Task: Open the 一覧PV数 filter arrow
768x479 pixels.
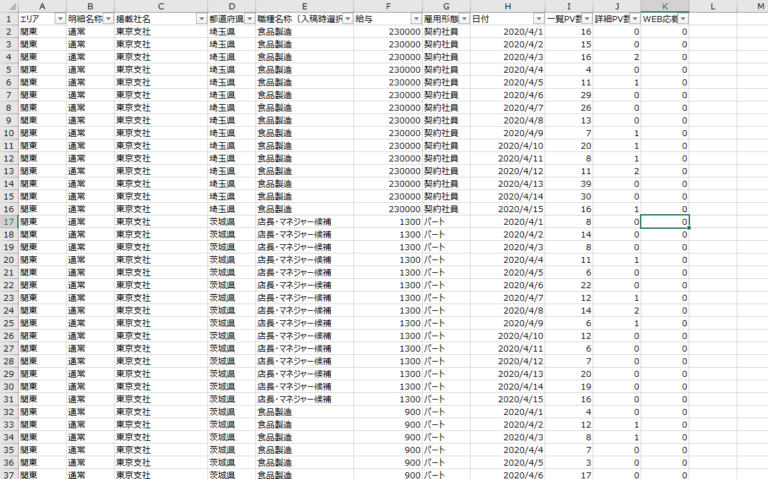Action: coord(586,19)
